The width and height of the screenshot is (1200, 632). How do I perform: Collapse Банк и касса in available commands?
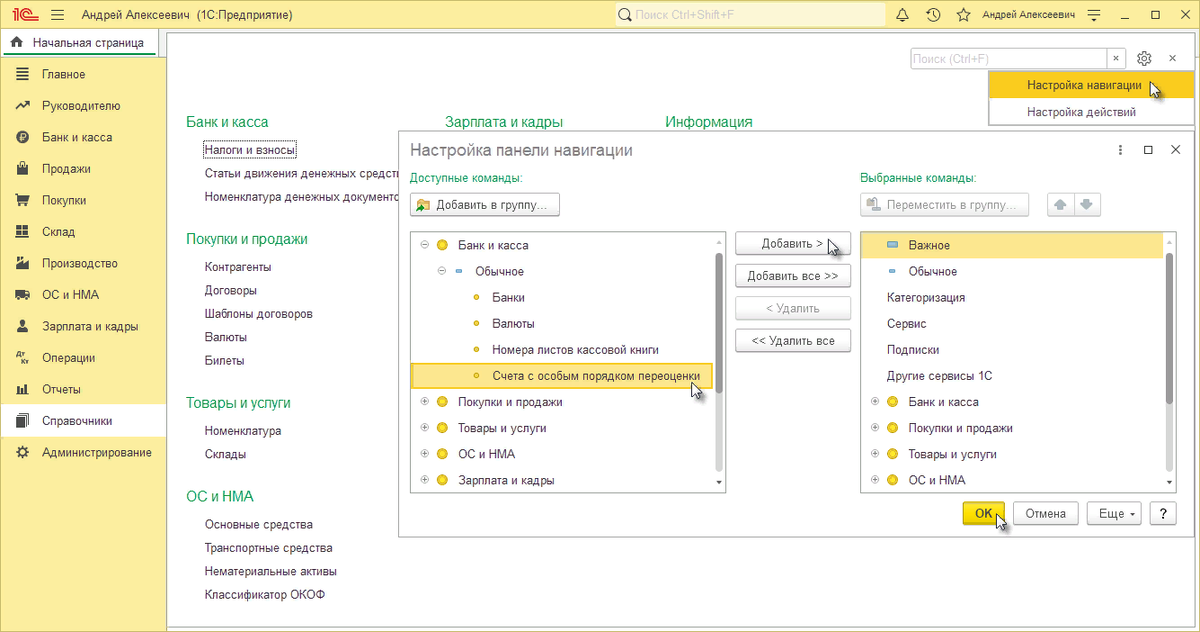click(425, 245)
